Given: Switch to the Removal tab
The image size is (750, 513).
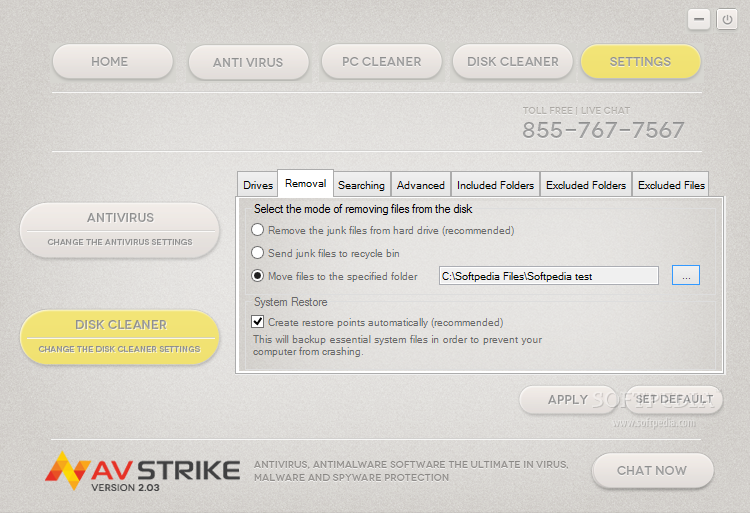Looking at the screenshot, I should point(306,183).
